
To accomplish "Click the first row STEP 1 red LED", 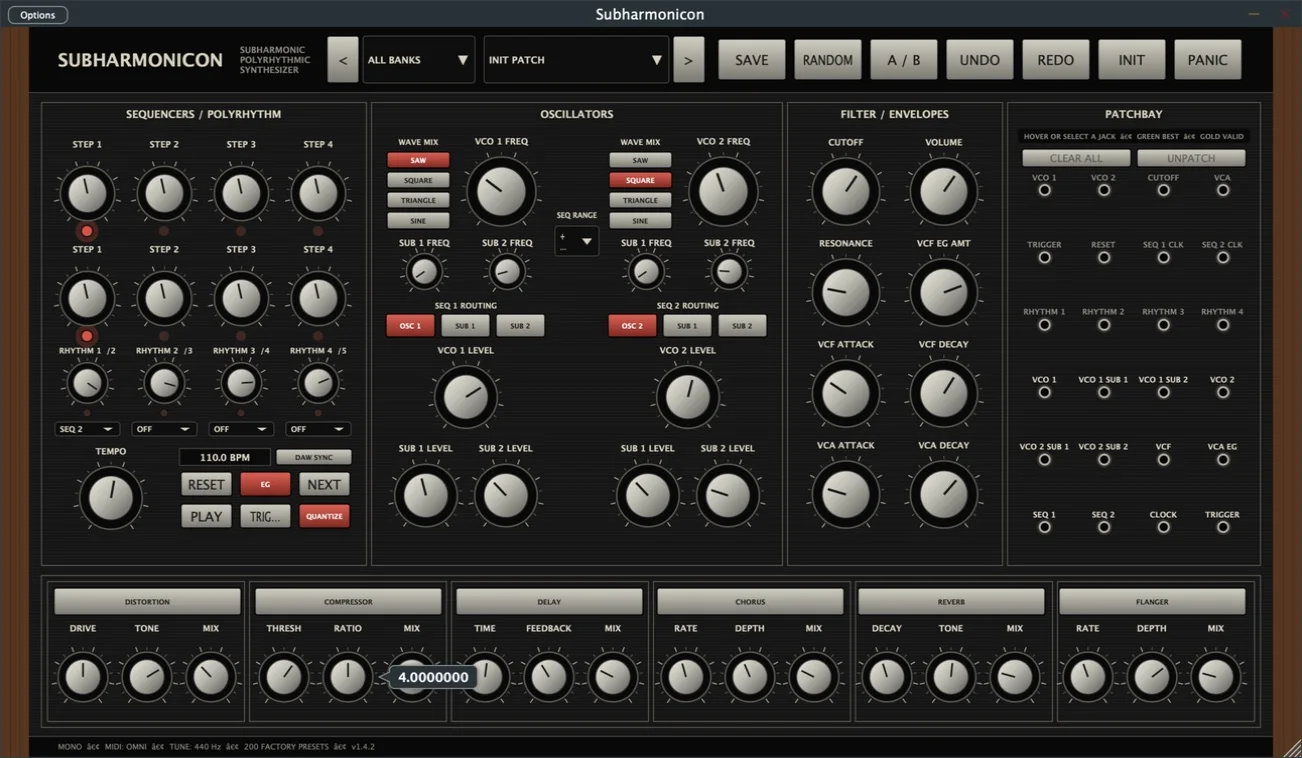I will [x=87, y=231].
